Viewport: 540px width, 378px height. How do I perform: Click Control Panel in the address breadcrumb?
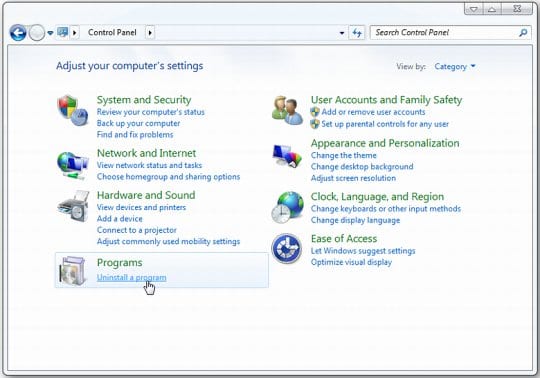(x=112, y=32)
